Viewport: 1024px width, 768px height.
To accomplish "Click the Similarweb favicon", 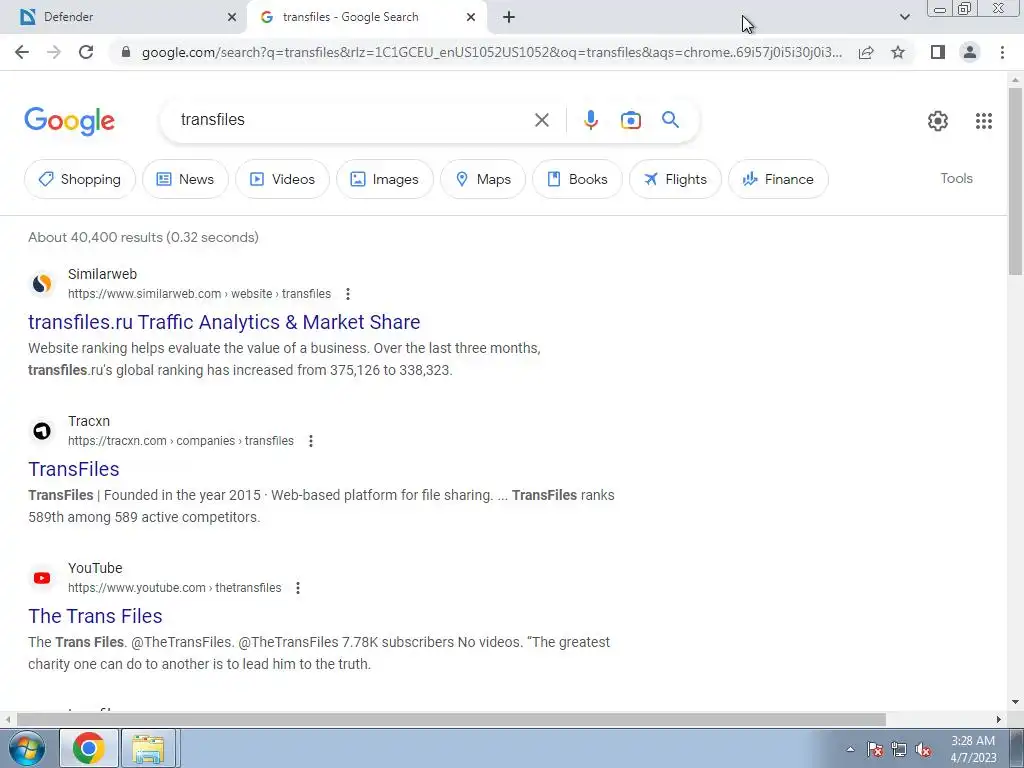I will (42, 283).
